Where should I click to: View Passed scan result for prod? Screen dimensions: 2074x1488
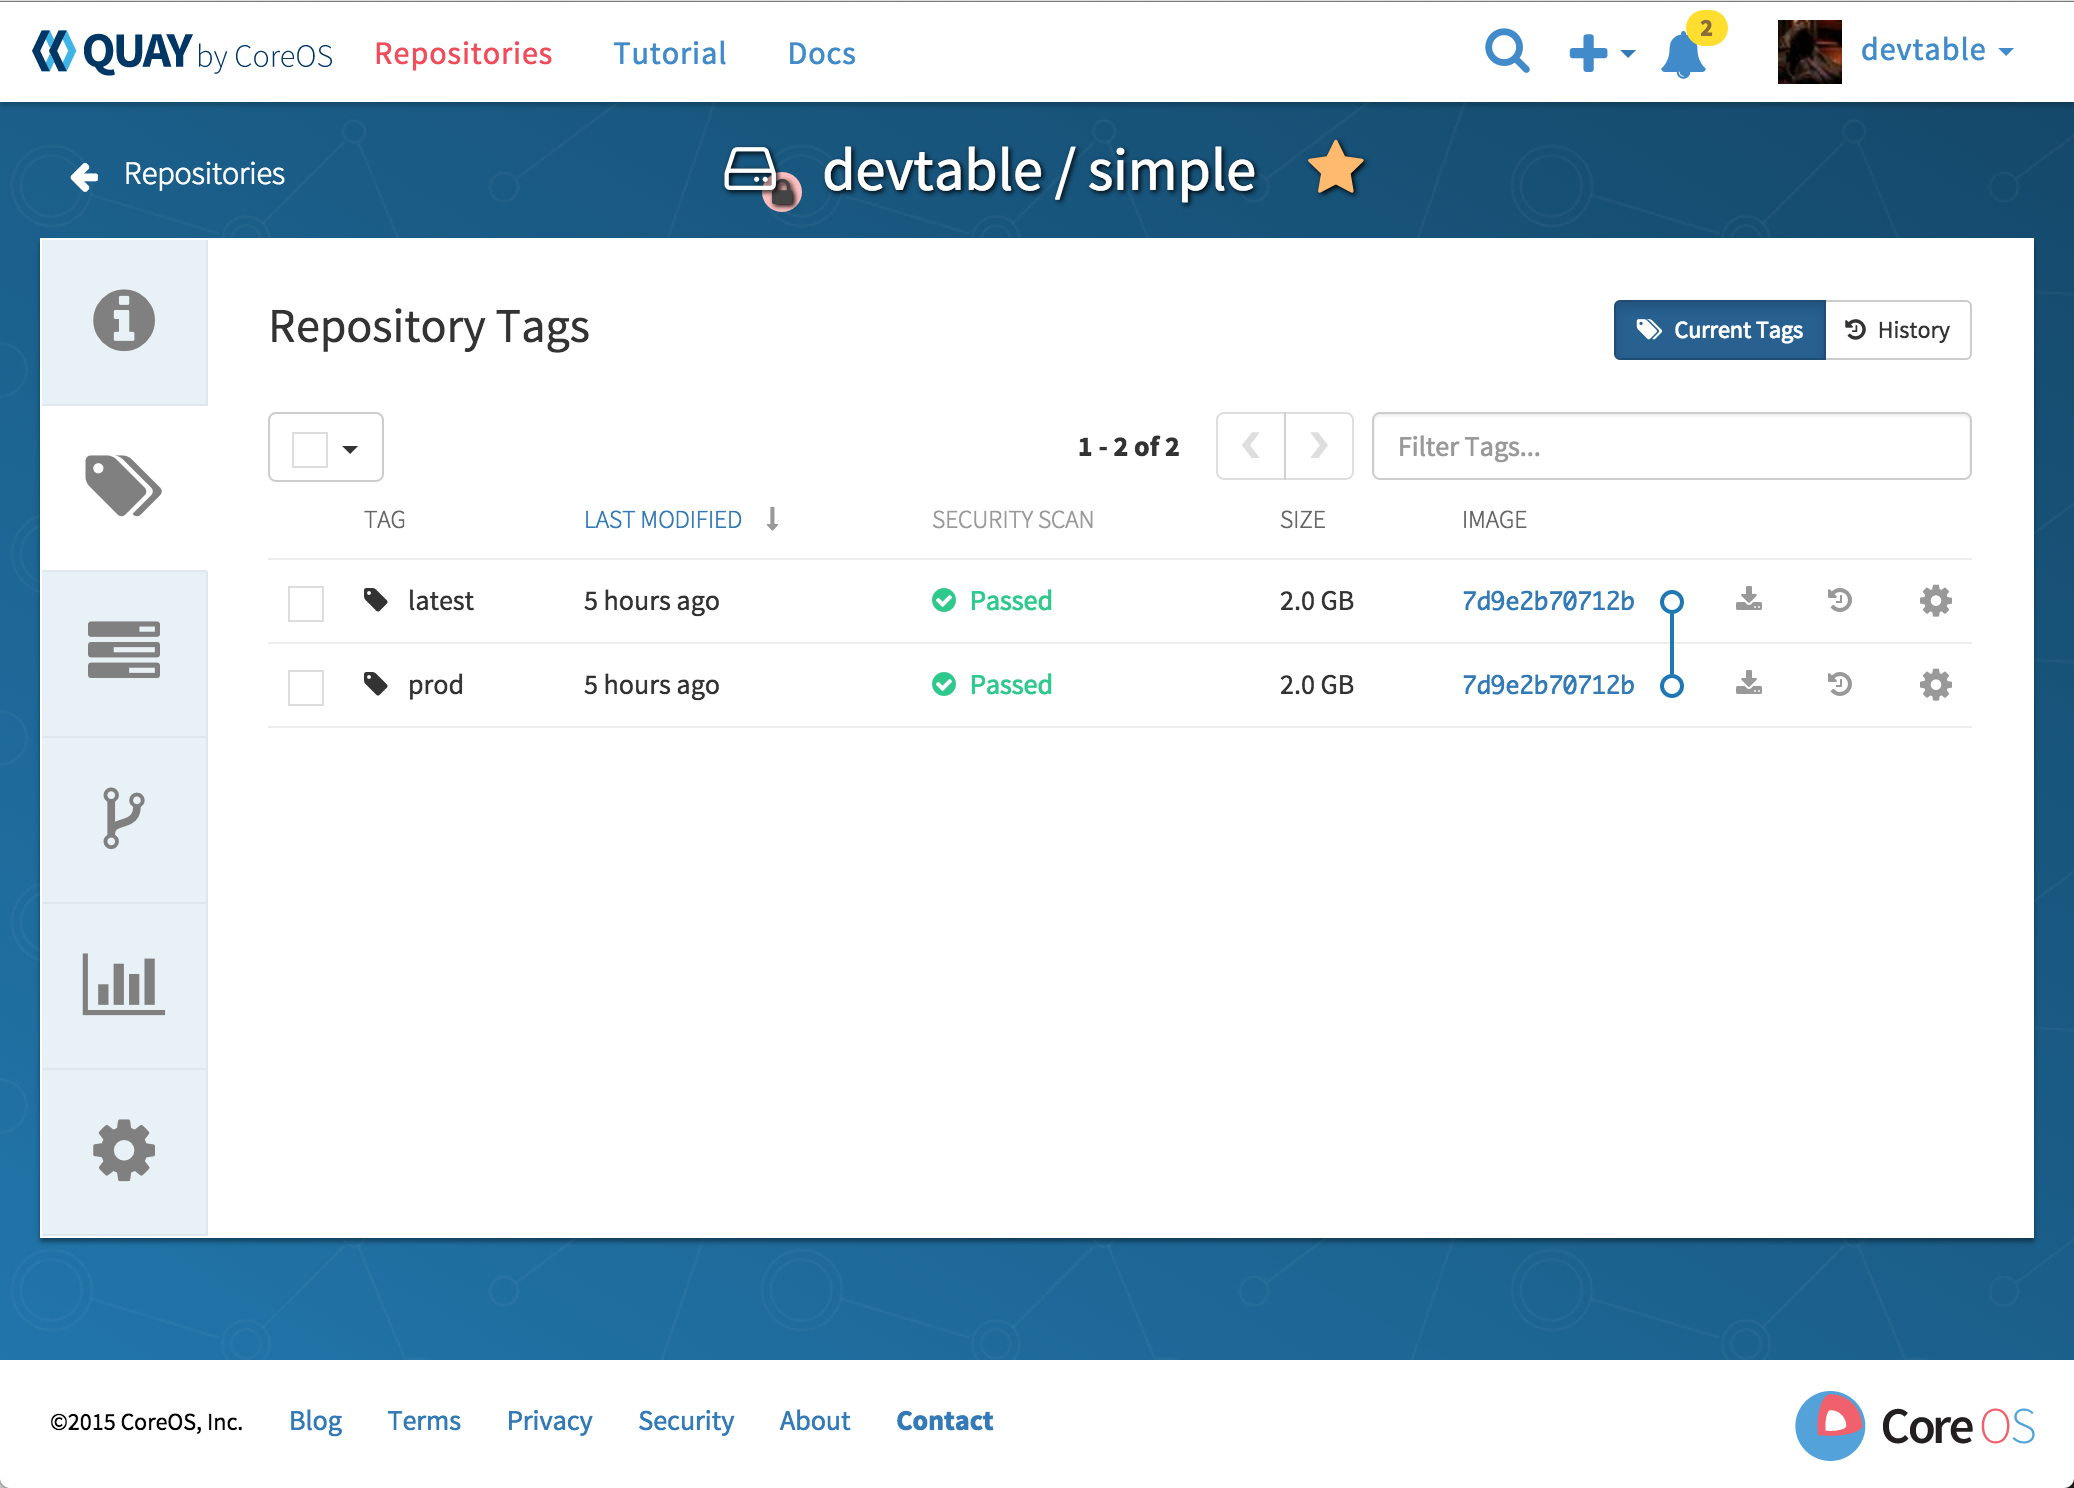pyautogui.click(x=992, y=684)
